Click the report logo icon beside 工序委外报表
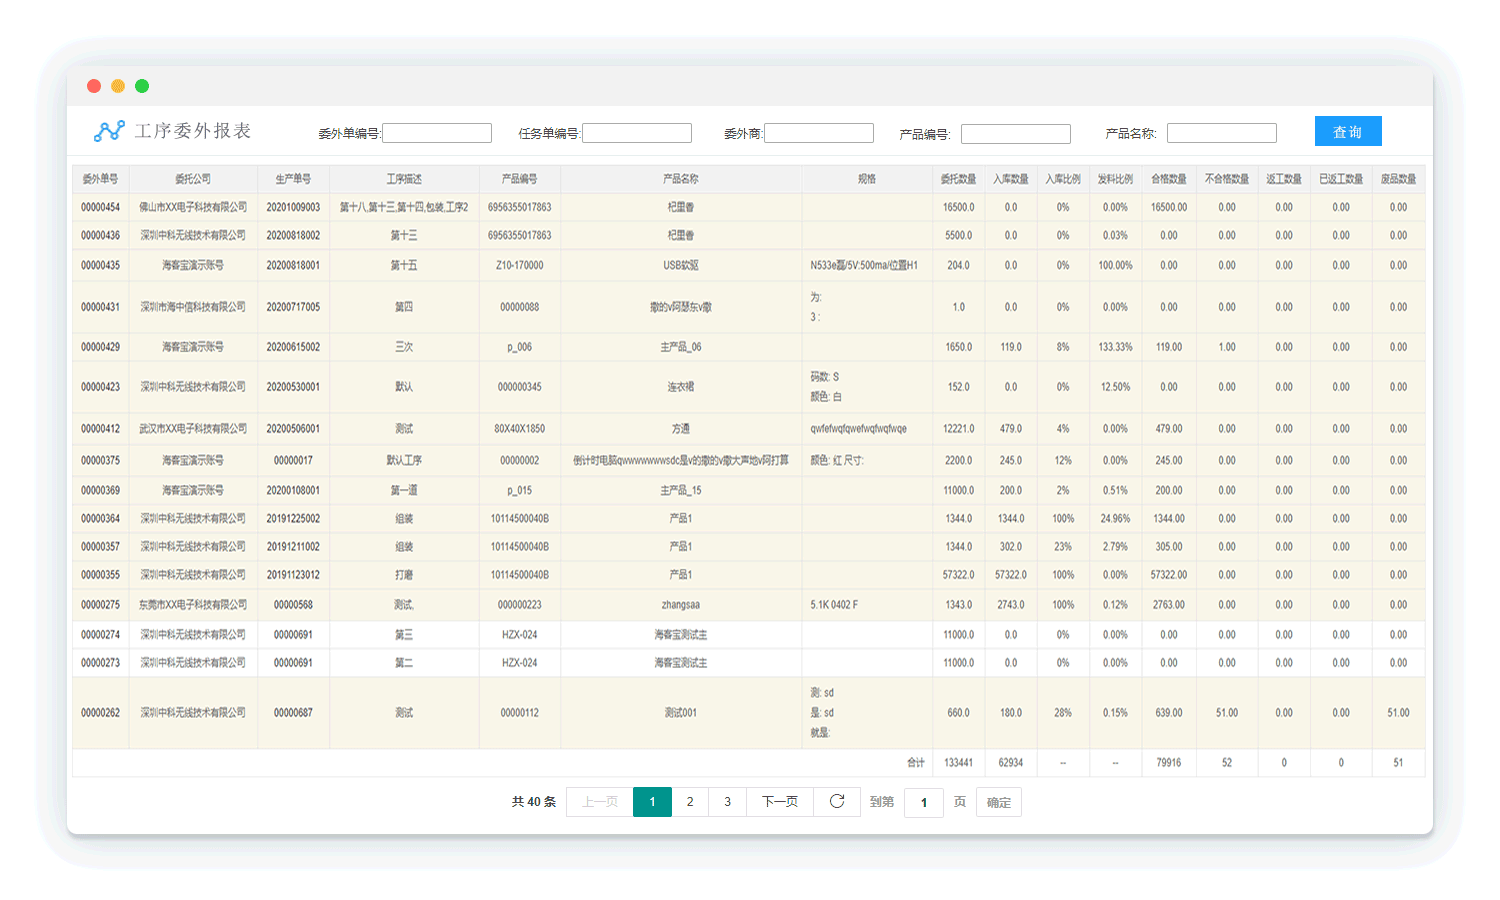Image resolution: width=1500 pixels, height=900 pixels. pyautogui.click(x=109, y=131)
